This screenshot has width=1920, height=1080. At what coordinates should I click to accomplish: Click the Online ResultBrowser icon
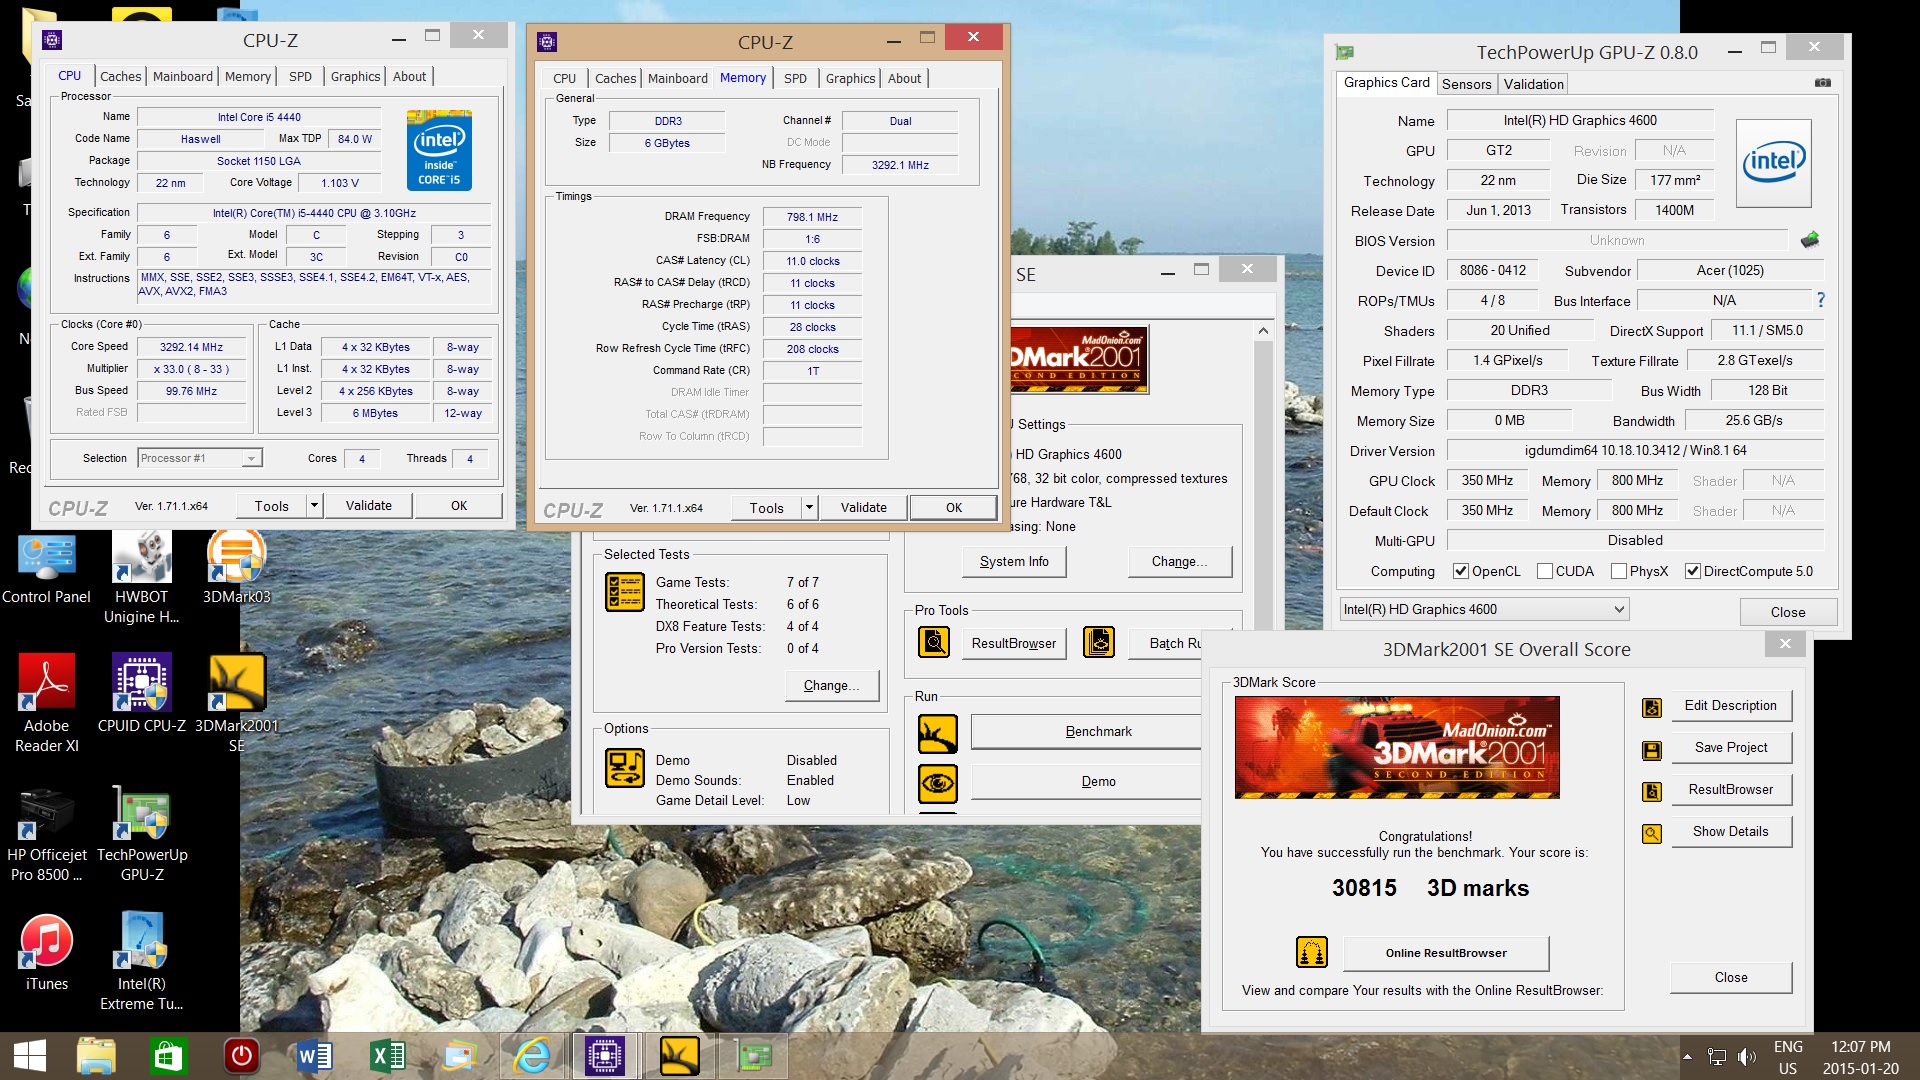coord(1312,952)
